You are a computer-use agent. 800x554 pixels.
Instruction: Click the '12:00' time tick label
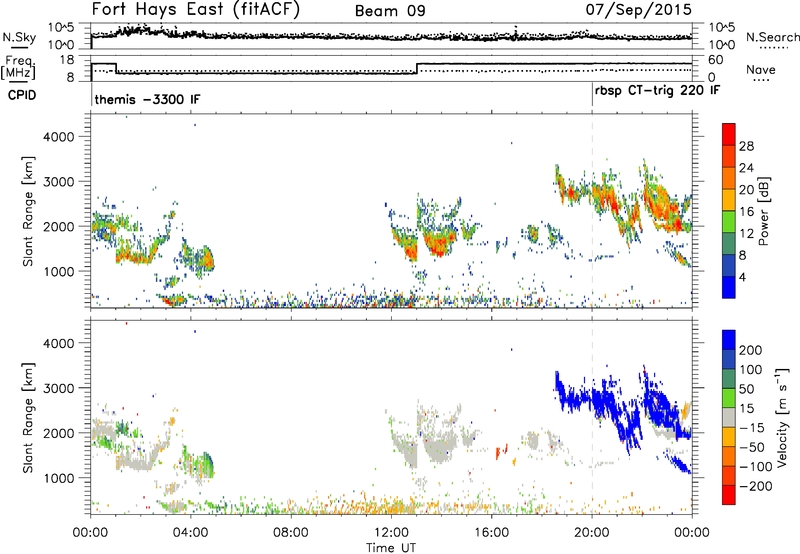pos(391,533)
